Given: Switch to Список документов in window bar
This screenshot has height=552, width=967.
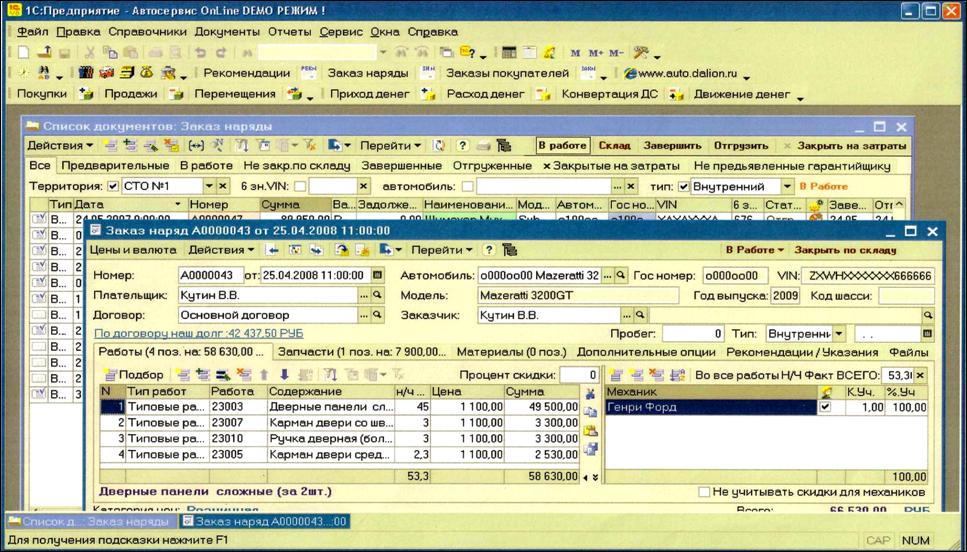Looking at the screenshot, I should [x=84, y=521].
